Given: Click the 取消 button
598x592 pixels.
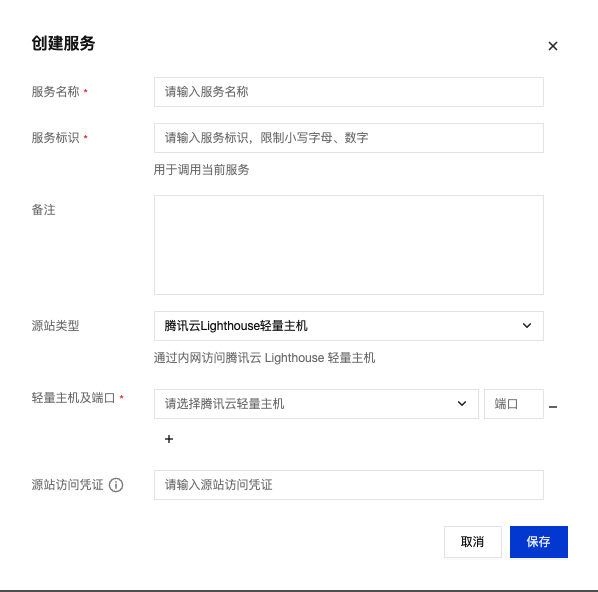Looking at the screenshot, I should (x=473, y=542).
